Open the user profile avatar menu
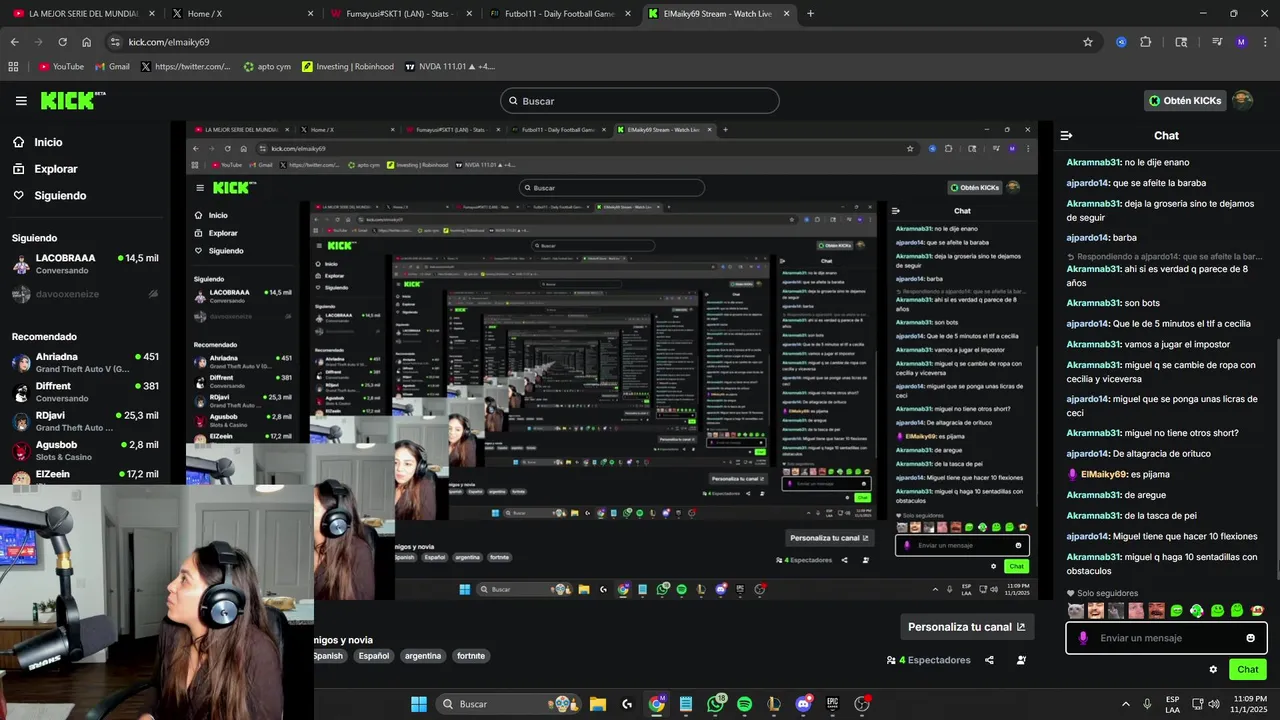Image resolution: width=1280 pixels, height=720 pixels. 1242,100
